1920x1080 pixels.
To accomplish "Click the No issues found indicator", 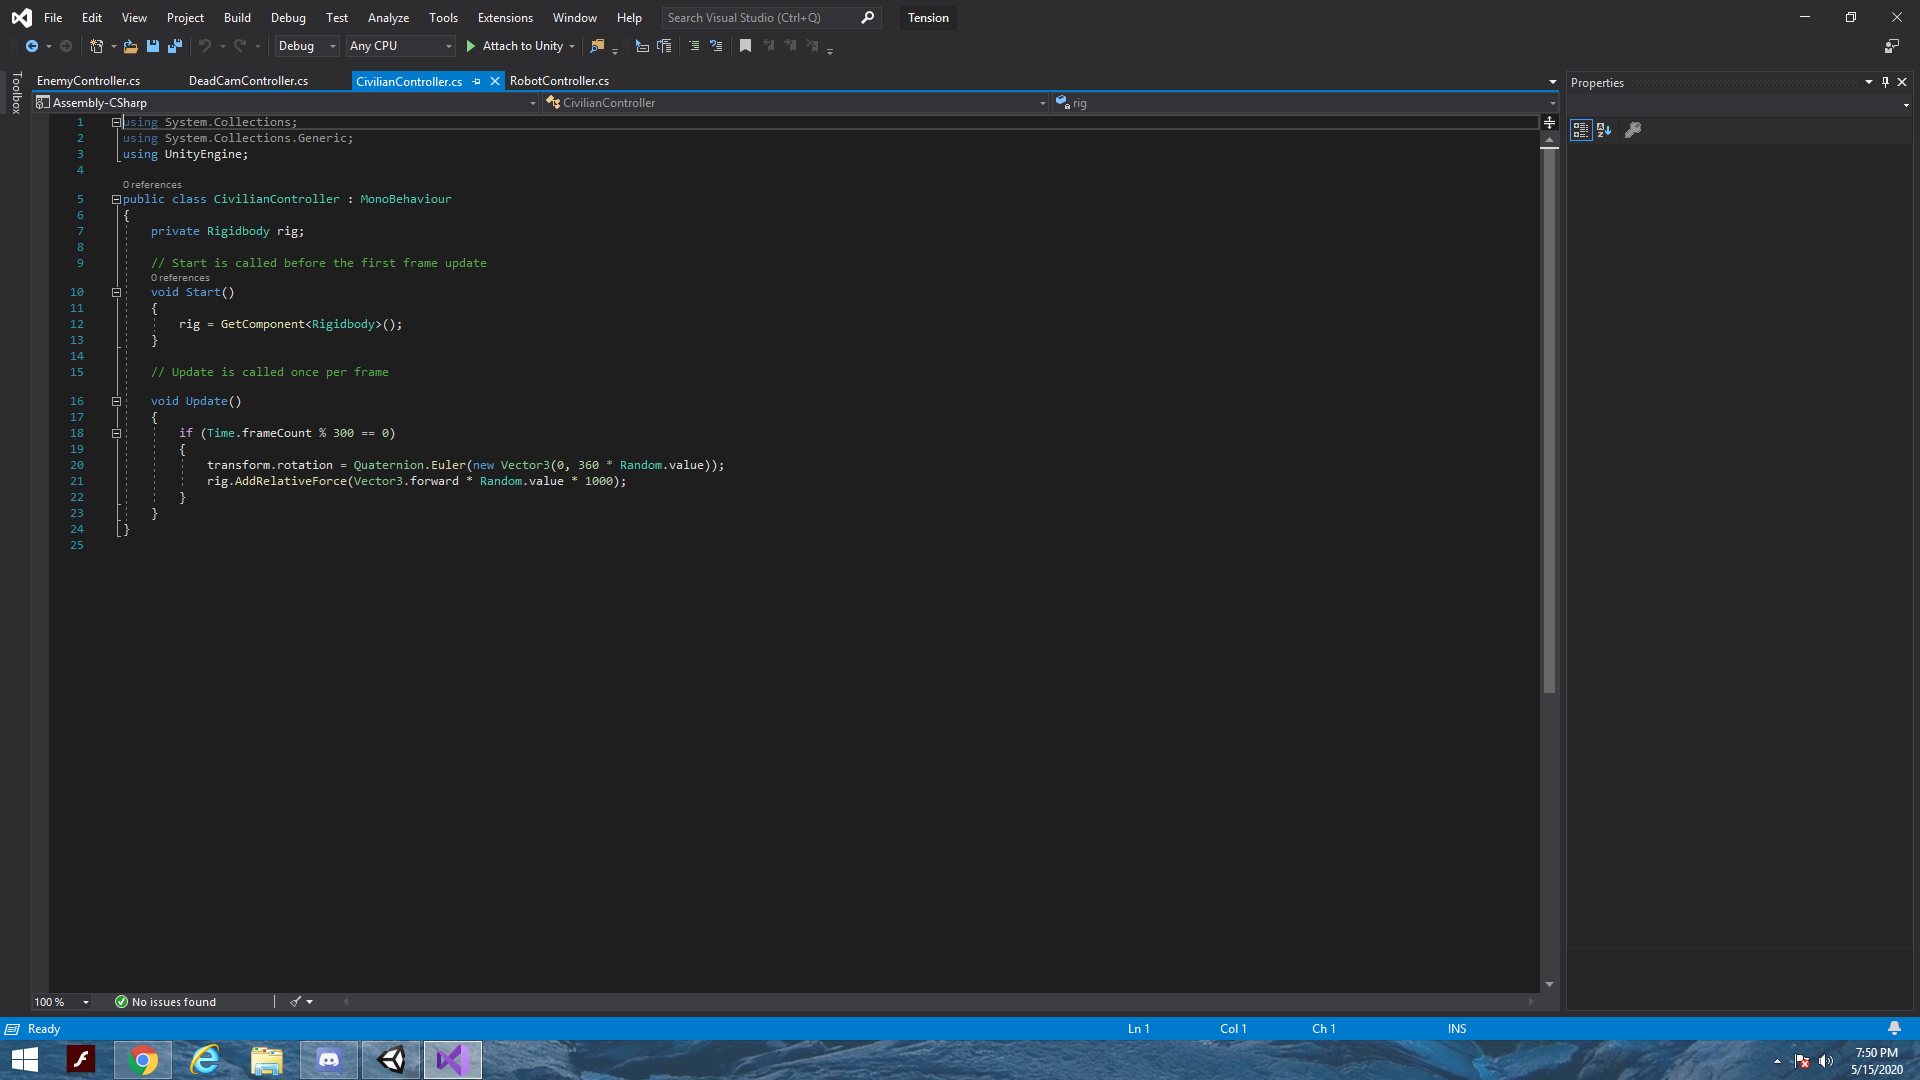I will [x=167, y=1001].
